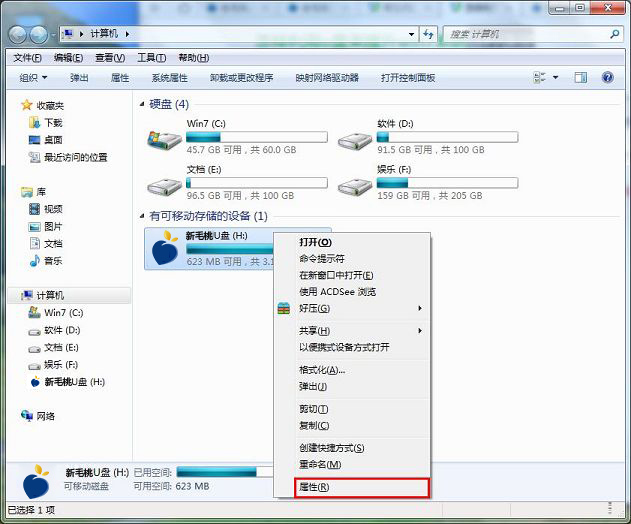Open the 文件(F) menu
This screenshot has width=631, height=524.
click(27, 58)
